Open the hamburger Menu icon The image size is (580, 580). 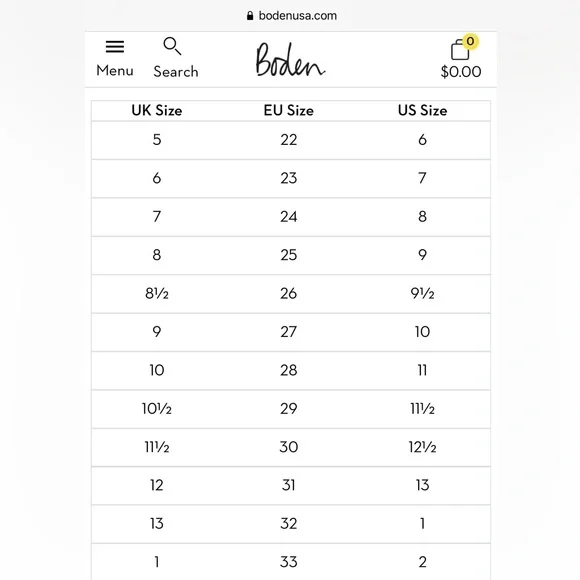click(115, 47)
